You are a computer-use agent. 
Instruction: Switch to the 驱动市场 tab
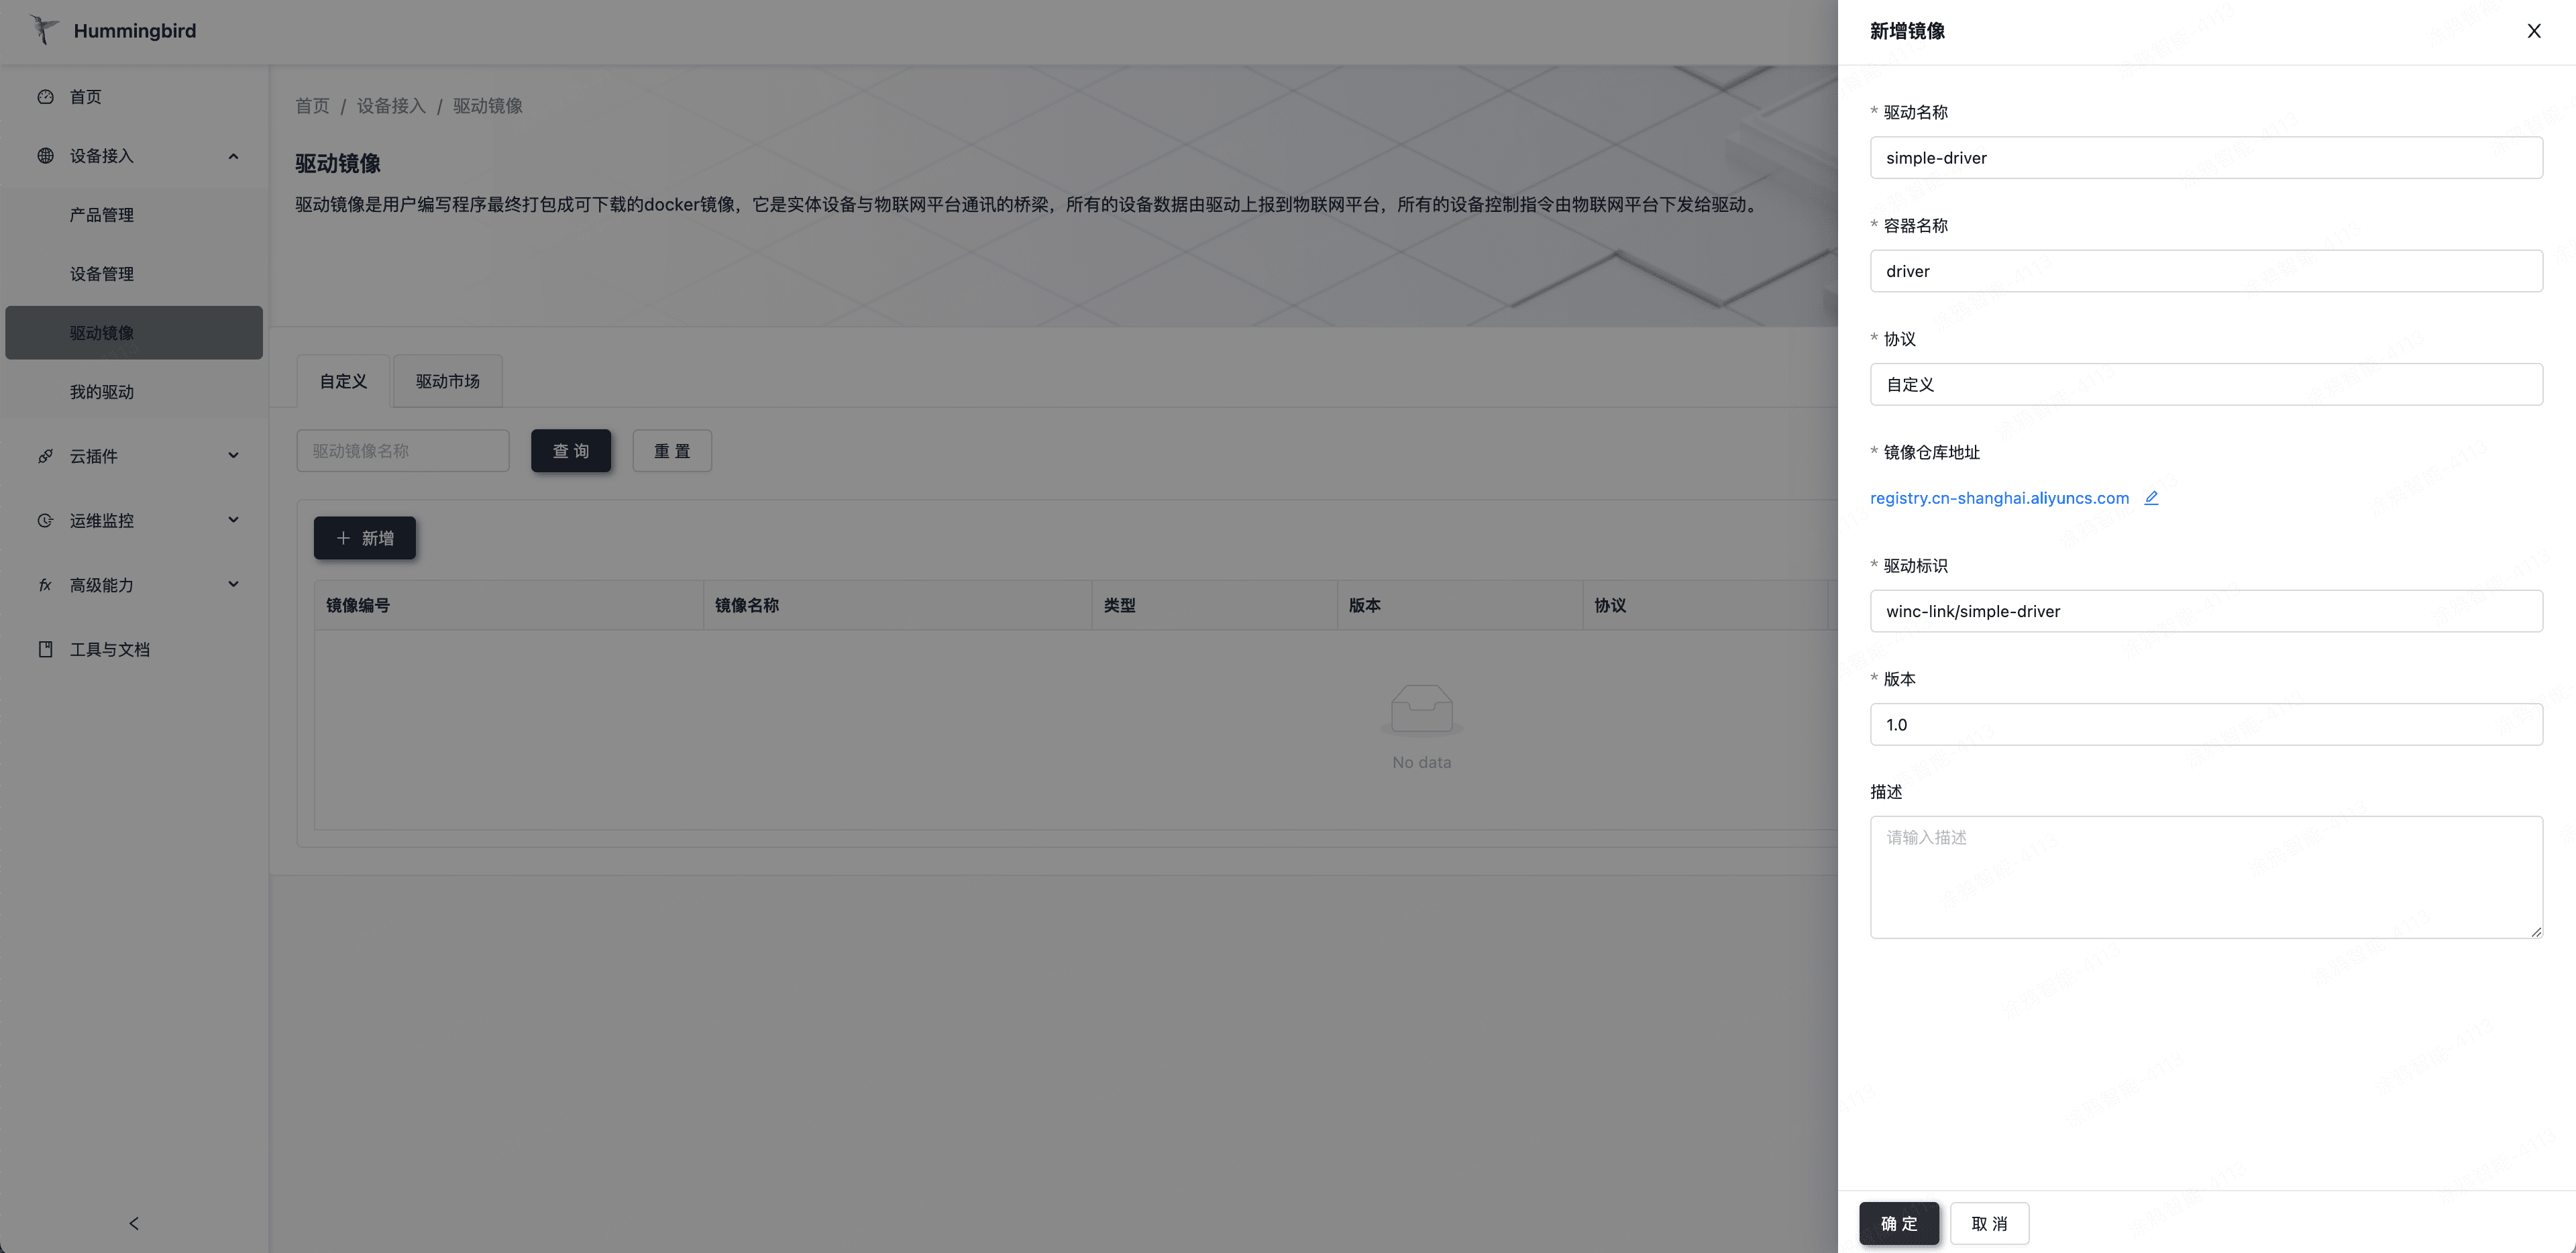[x=447, y=381]
